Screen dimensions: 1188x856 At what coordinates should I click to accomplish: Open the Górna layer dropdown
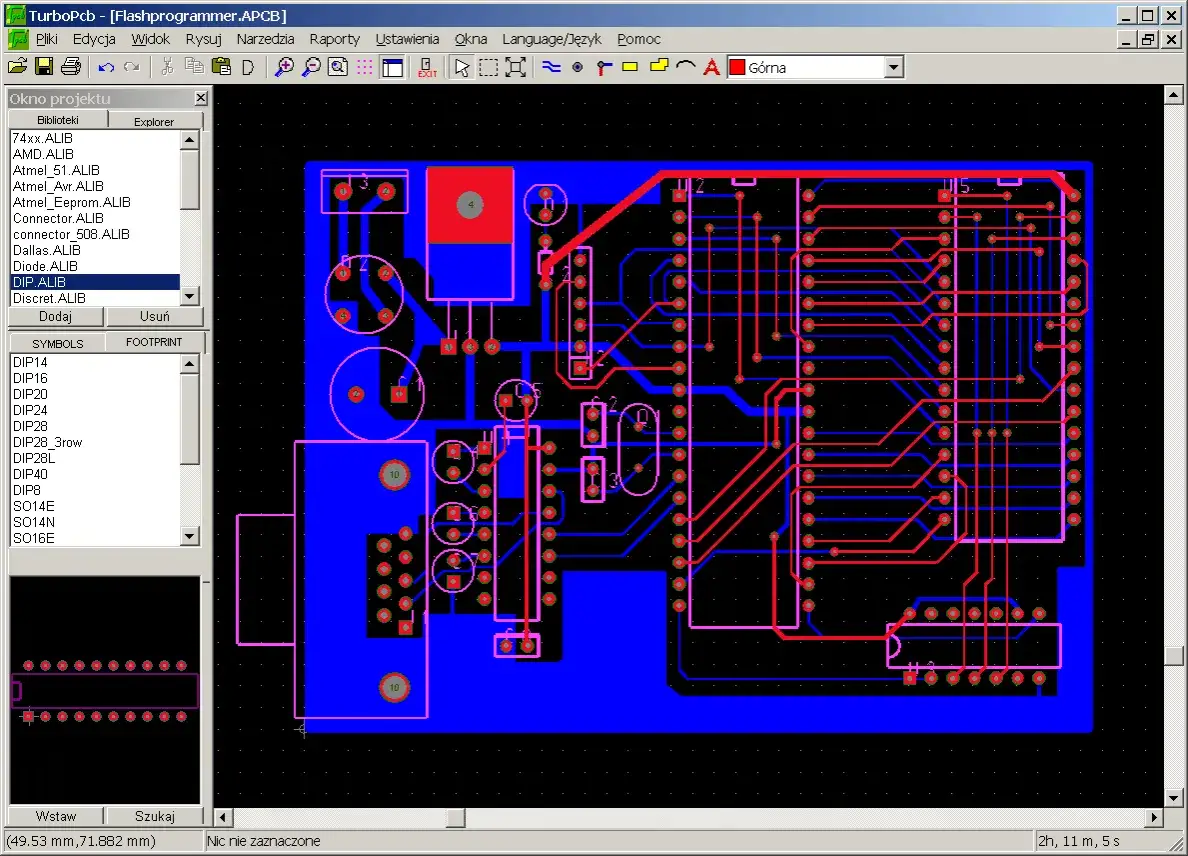pos(895,66)
